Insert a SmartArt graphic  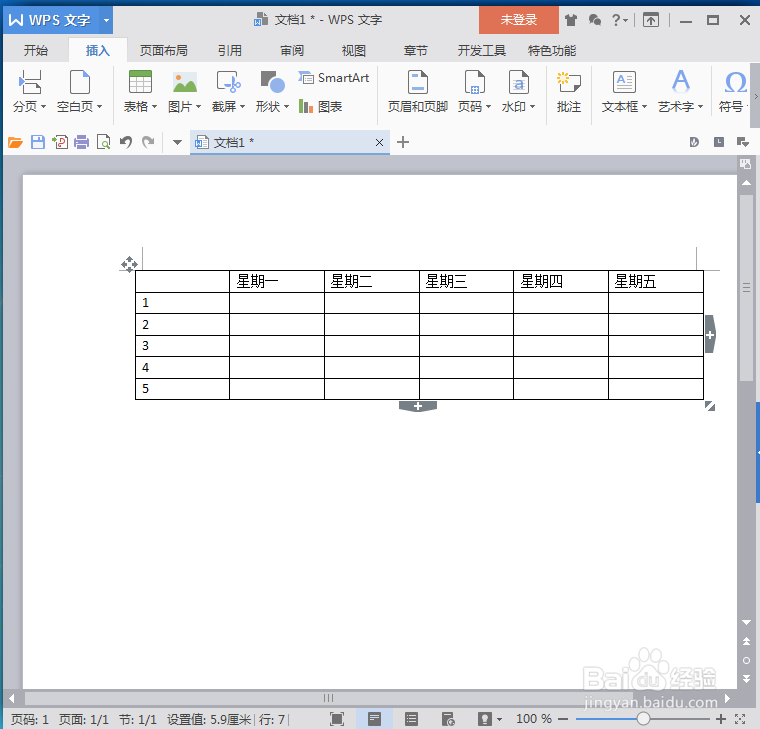pyautogui.click(x=333, y=78)
